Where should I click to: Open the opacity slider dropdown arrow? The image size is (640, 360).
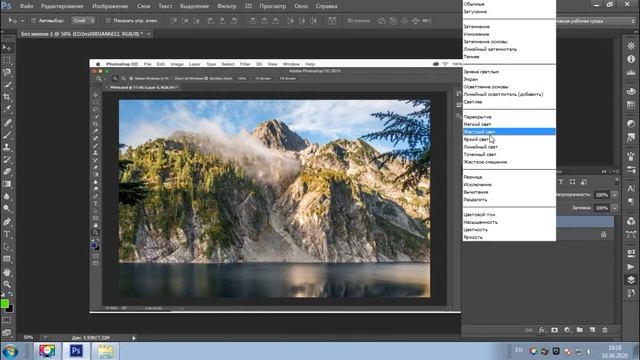[615, 195]
